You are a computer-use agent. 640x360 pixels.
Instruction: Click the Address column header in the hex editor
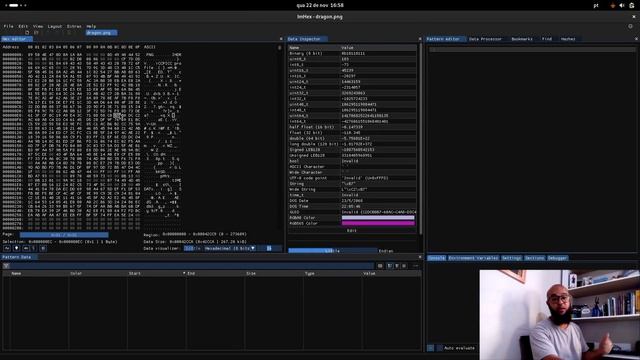point(11,47)
